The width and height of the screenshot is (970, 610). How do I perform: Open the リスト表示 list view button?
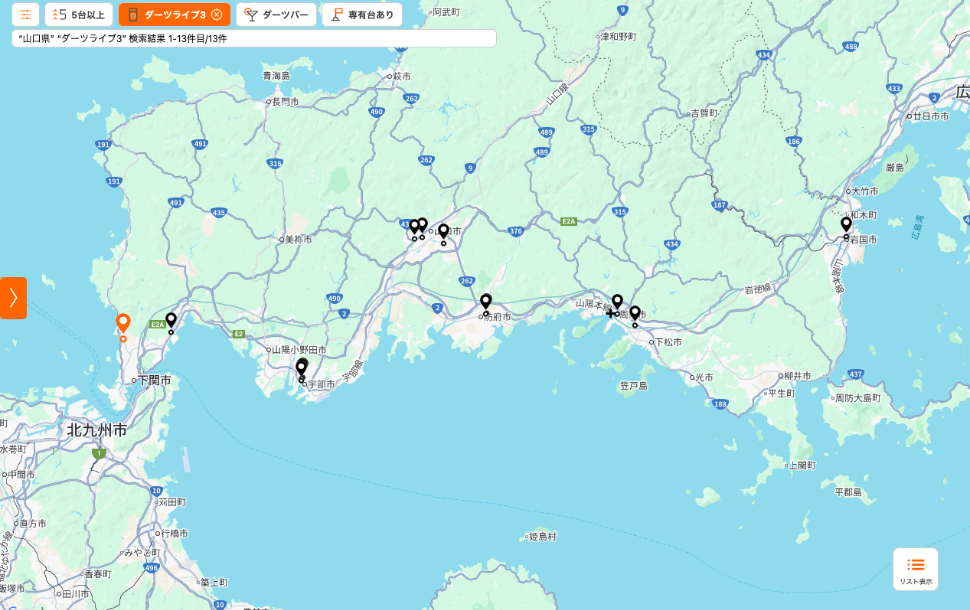coord(915,569)
